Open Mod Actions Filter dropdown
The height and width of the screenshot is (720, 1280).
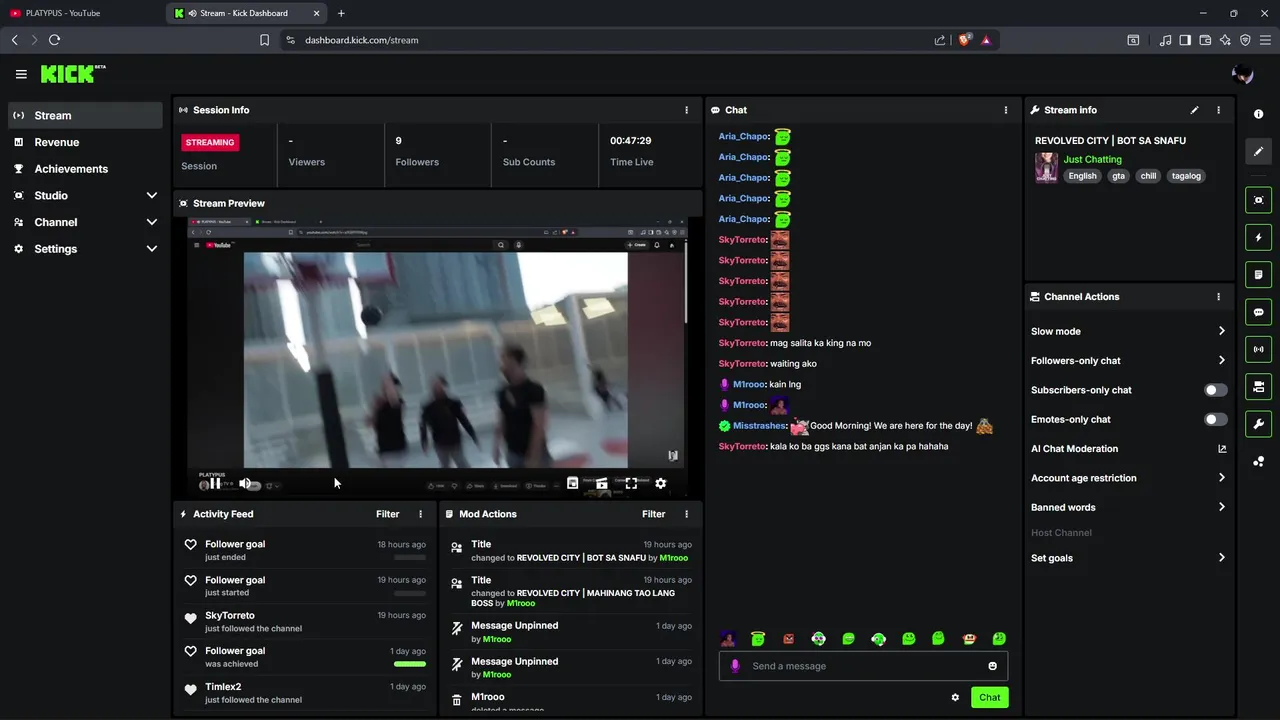(x=654, y=514)
